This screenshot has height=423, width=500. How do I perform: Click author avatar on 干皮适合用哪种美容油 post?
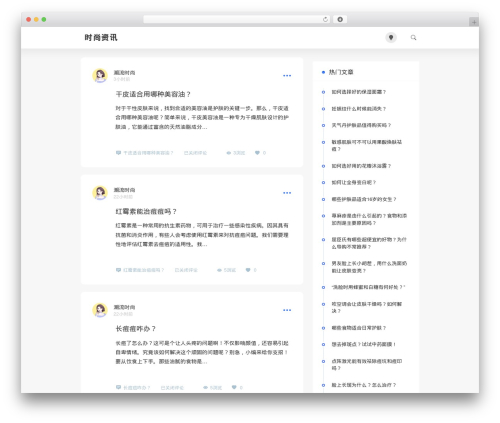click(x=100, y=76)
